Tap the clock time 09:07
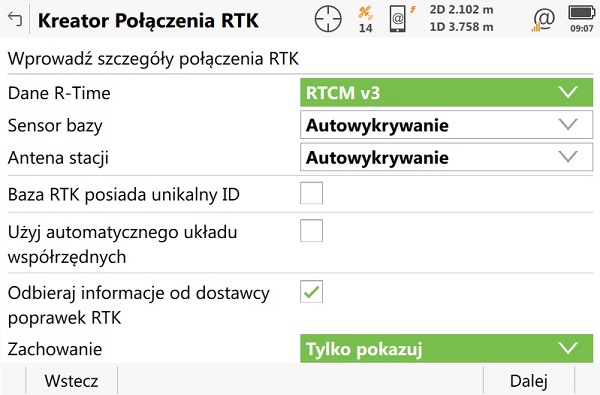600x395 pixels. tap(582, 28)
